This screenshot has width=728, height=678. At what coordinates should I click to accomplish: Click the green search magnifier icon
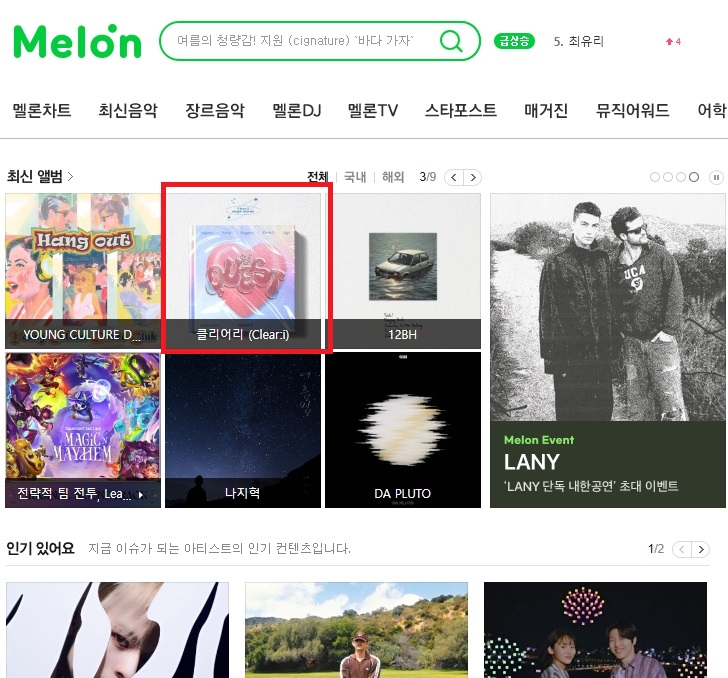451,41
